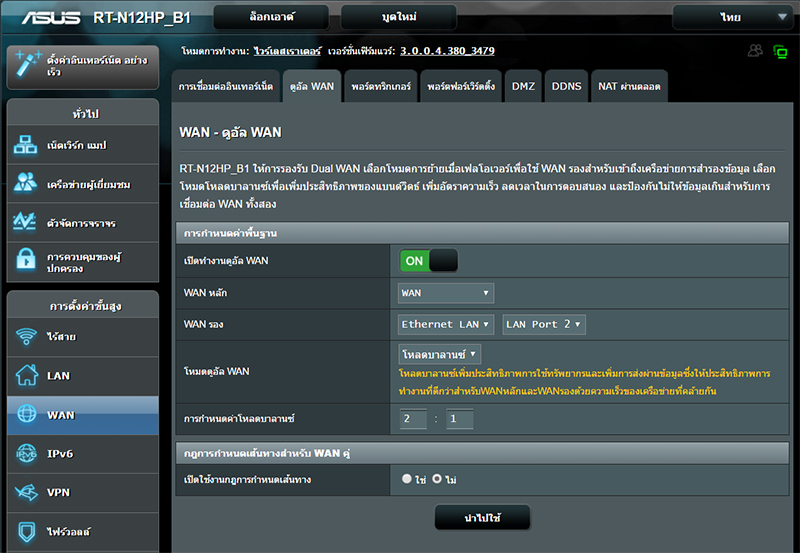Click the การกำหนดค่าโหลดบาลานซ์ label

(239, 419)
